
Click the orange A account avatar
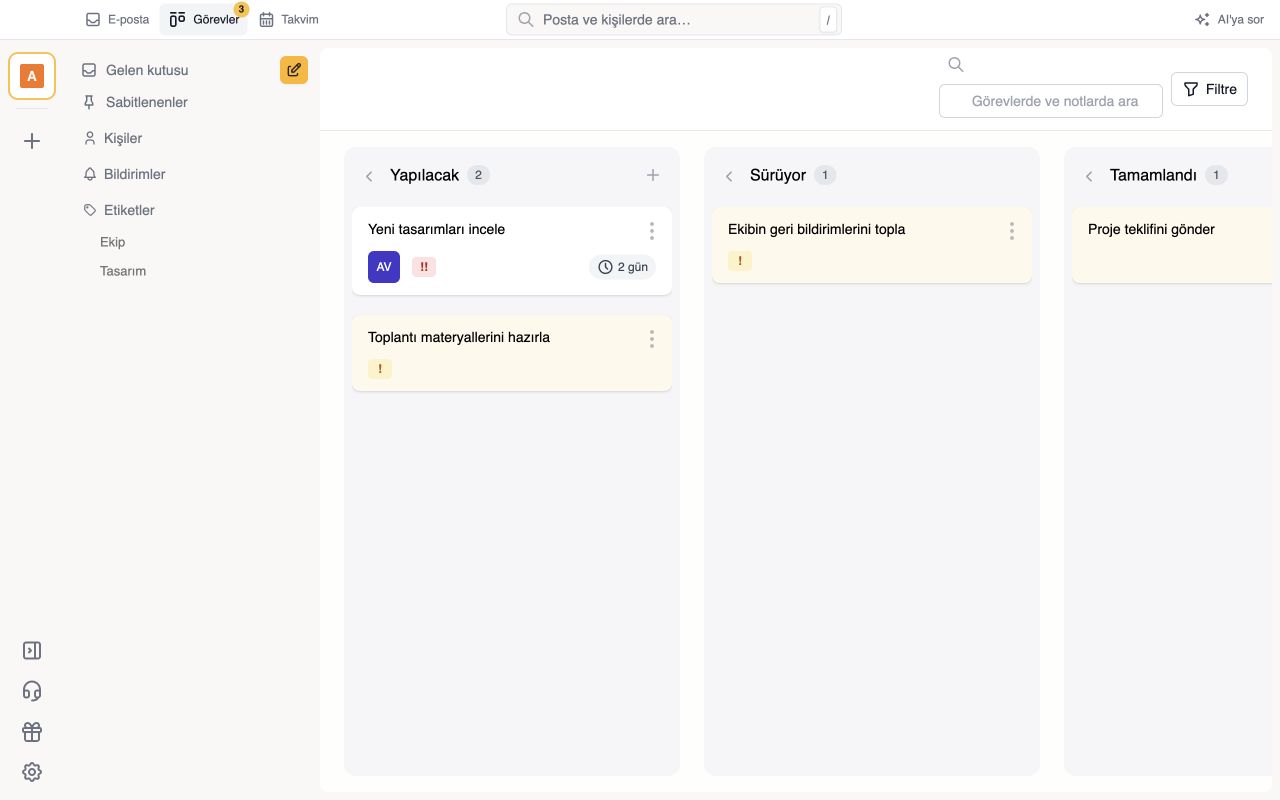point(32,76)
